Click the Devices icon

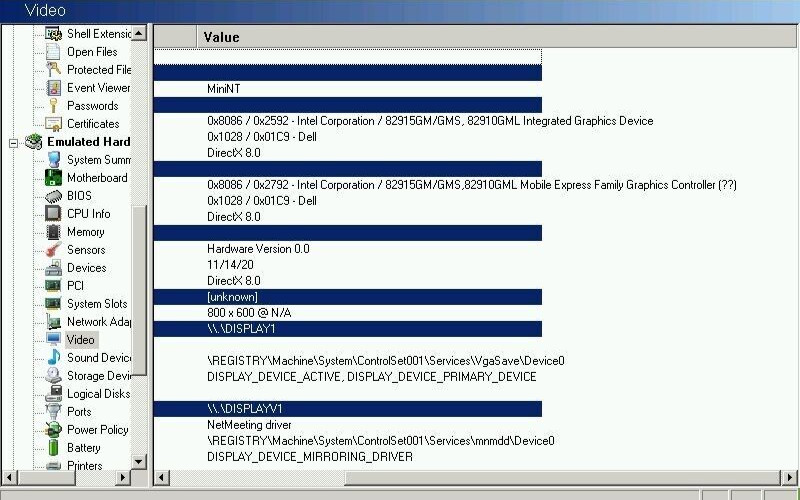53,268
